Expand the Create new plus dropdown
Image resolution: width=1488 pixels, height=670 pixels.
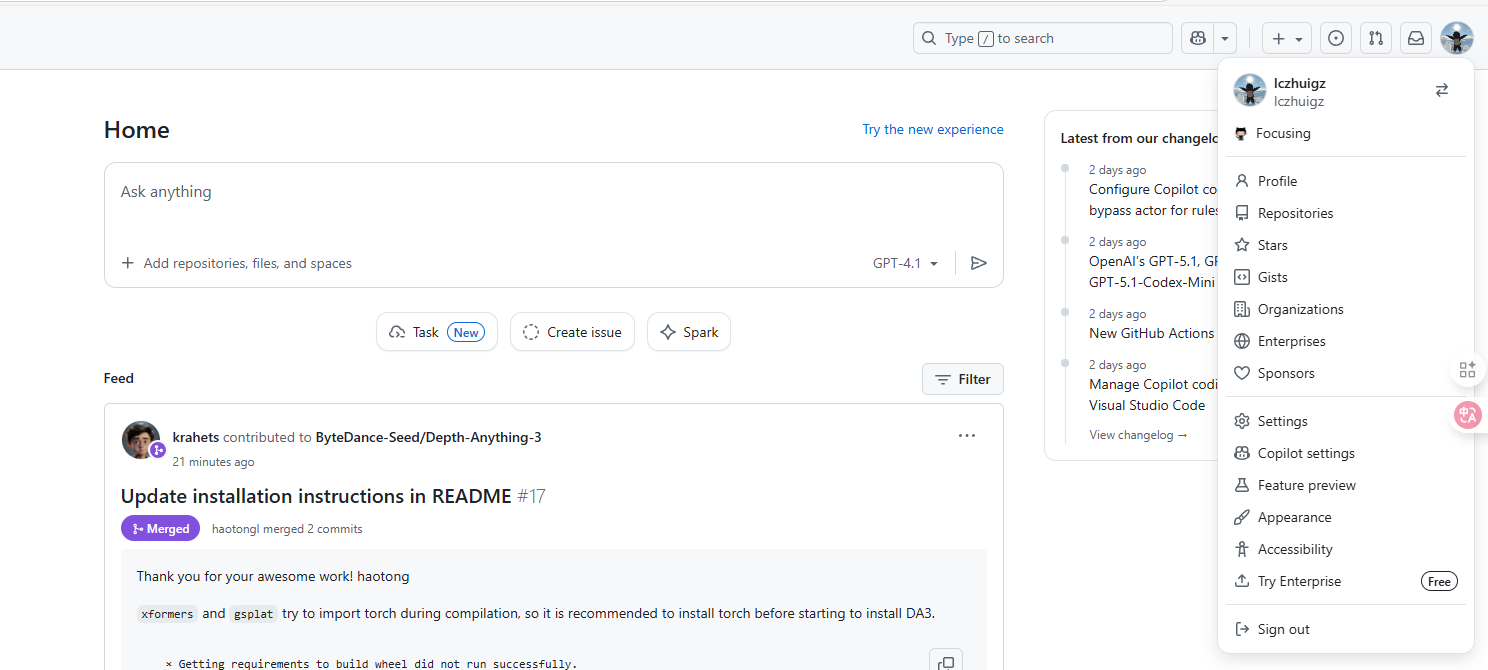pyautogui.click(x=1287, y=39)
